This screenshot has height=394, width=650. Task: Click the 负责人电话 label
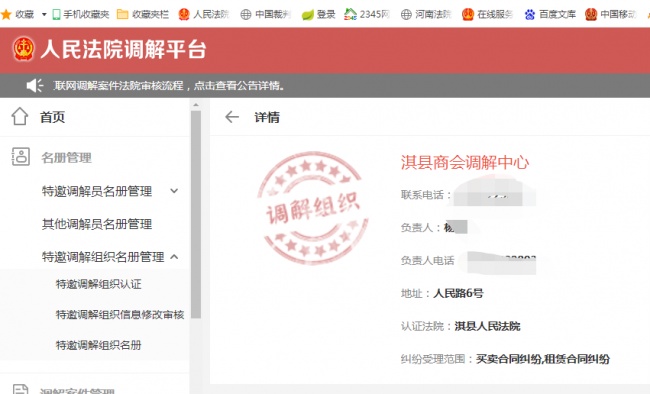click(427, 260)
